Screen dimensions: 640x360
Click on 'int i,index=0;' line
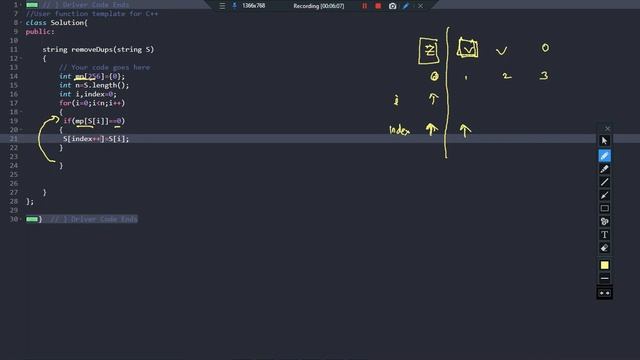coord(88,94)
